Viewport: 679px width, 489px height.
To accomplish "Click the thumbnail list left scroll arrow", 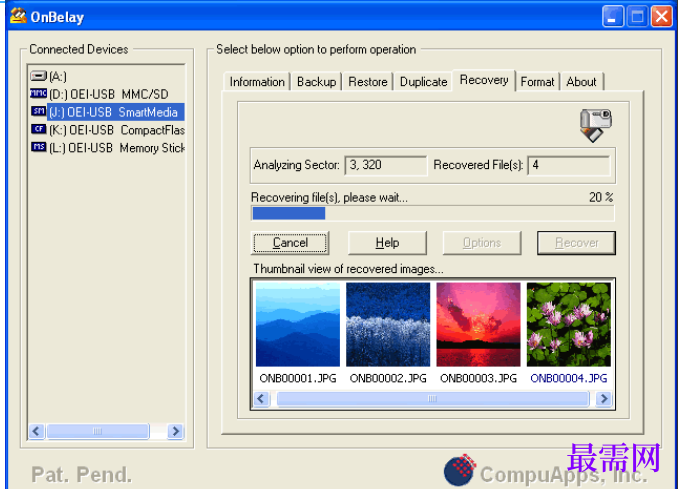I will pos(261,398).
